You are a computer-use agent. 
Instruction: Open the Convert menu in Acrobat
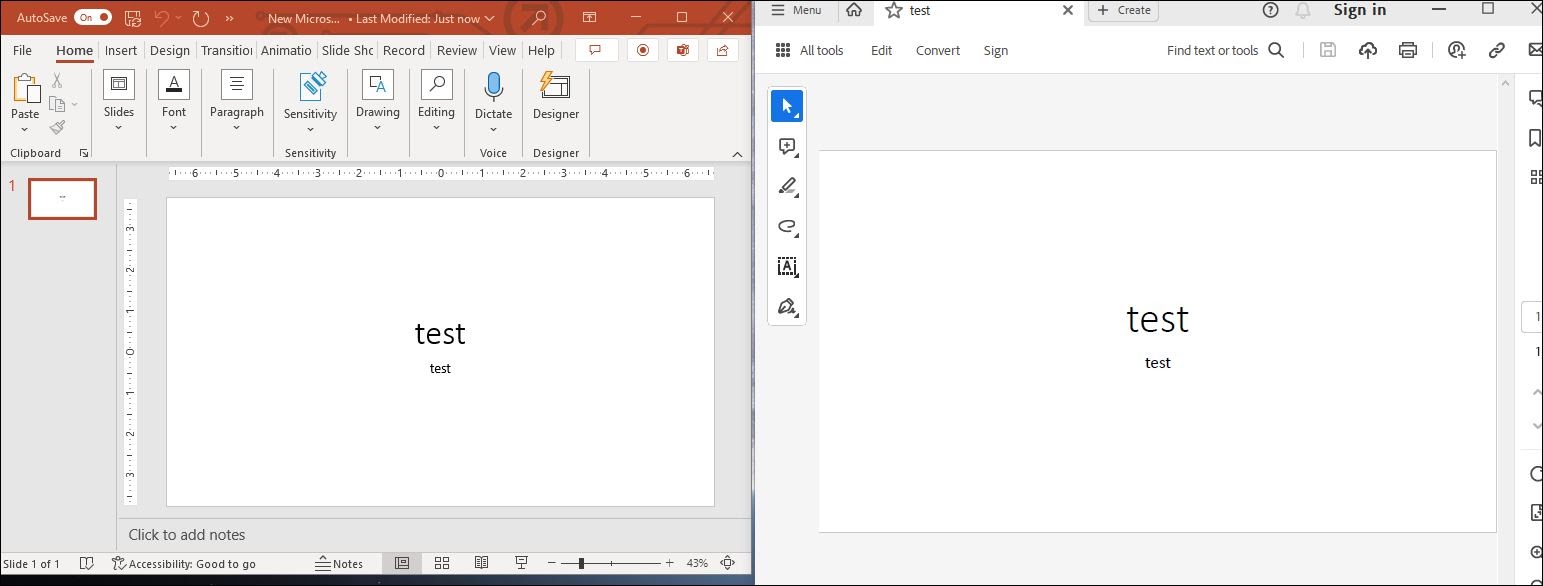click(937, 50)
